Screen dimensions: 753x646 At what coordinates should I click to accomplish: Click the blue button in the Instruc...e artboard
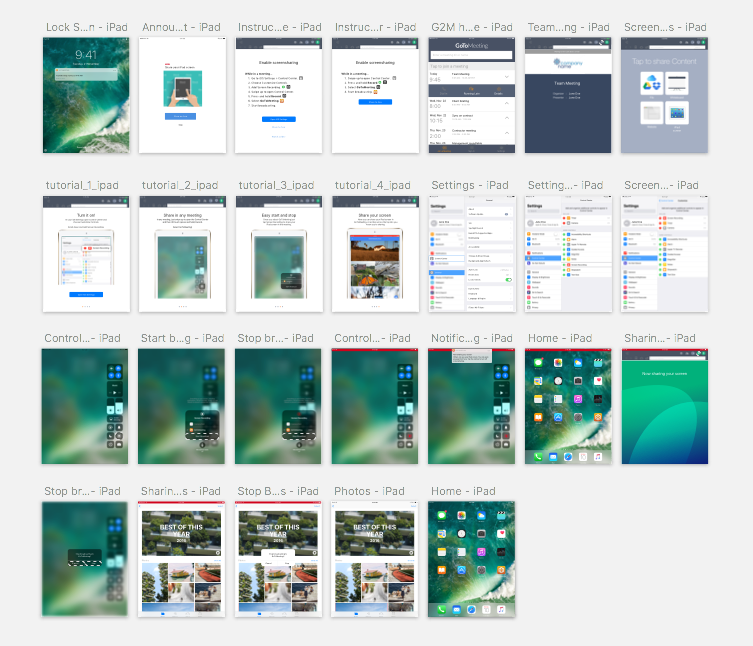tap(279, 119)
